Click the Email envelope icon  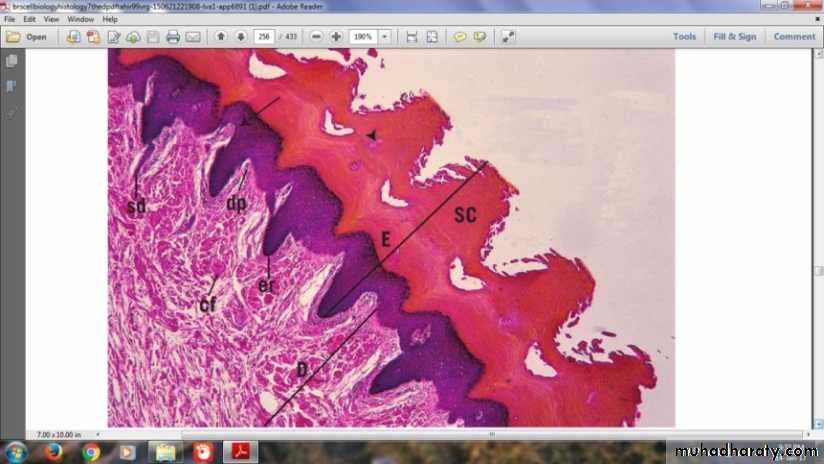pyautogui.click(x=193, y=37)
